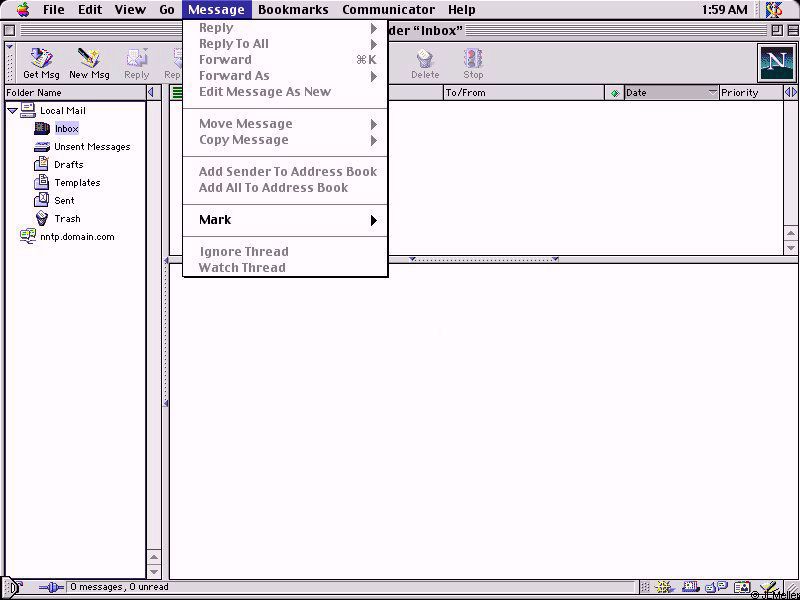800x600 pixels.
Task: Click message list scrollbar up arrow
Action: (791, 233)
